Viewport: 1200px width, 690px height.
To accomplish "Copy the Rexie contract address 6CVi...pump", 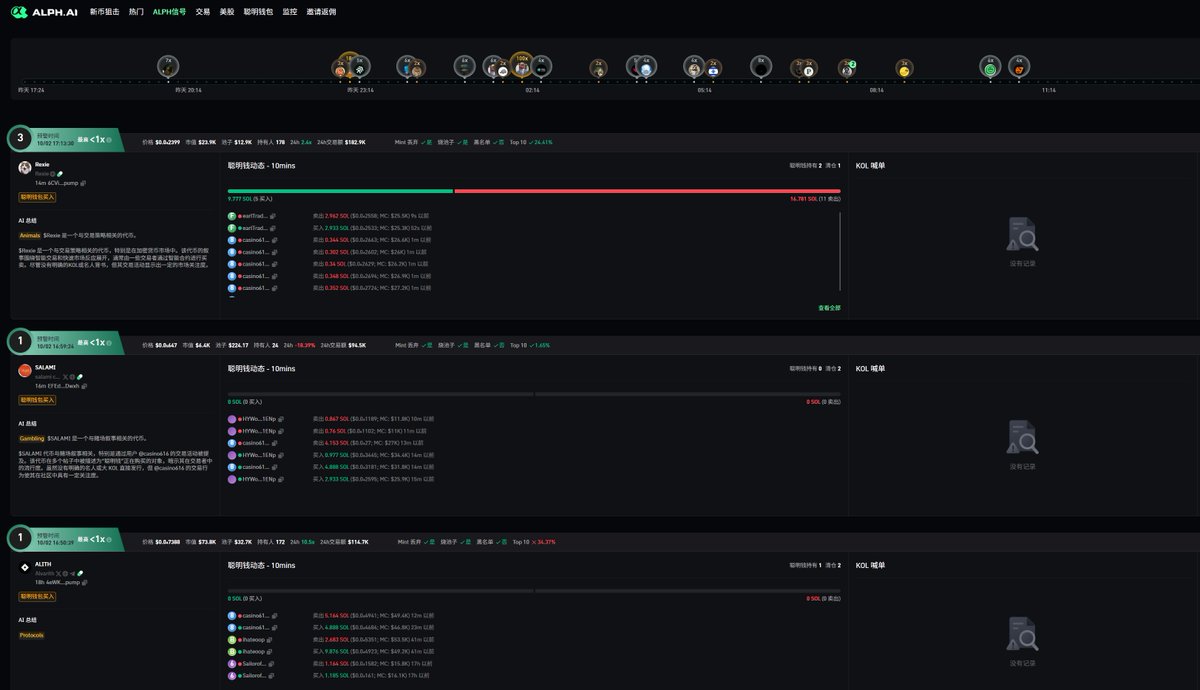I will (x=83, y=183).
